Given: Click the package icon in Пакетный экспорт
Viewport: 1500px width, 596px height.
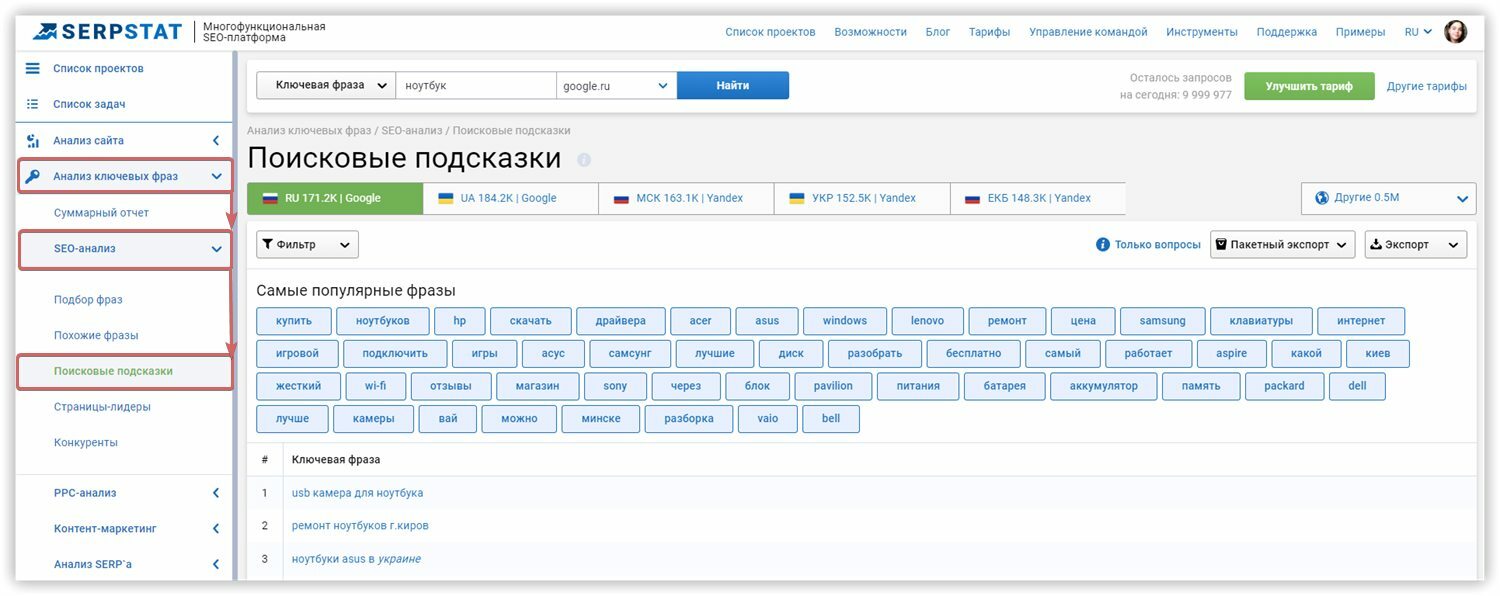Looking at the screenshot, I should pyautogui.click(x=1221, y=245).
